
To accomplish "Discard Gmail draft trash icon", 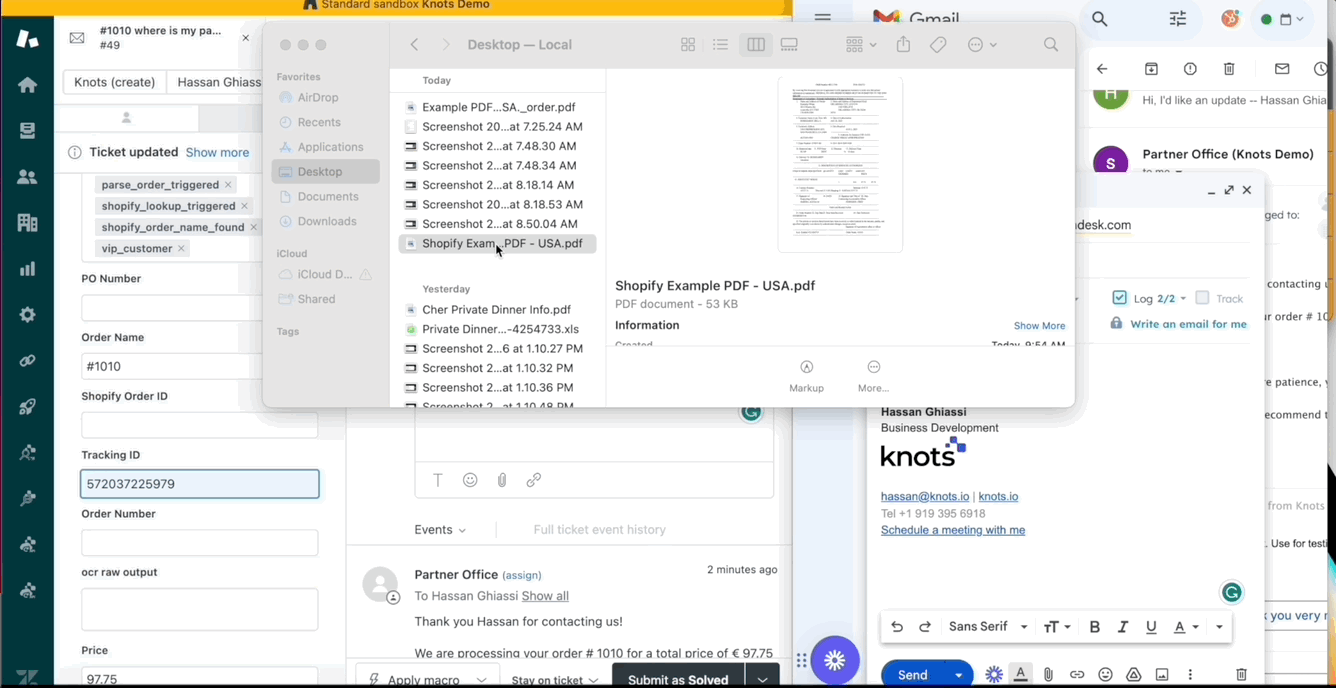I will 1241,675.
